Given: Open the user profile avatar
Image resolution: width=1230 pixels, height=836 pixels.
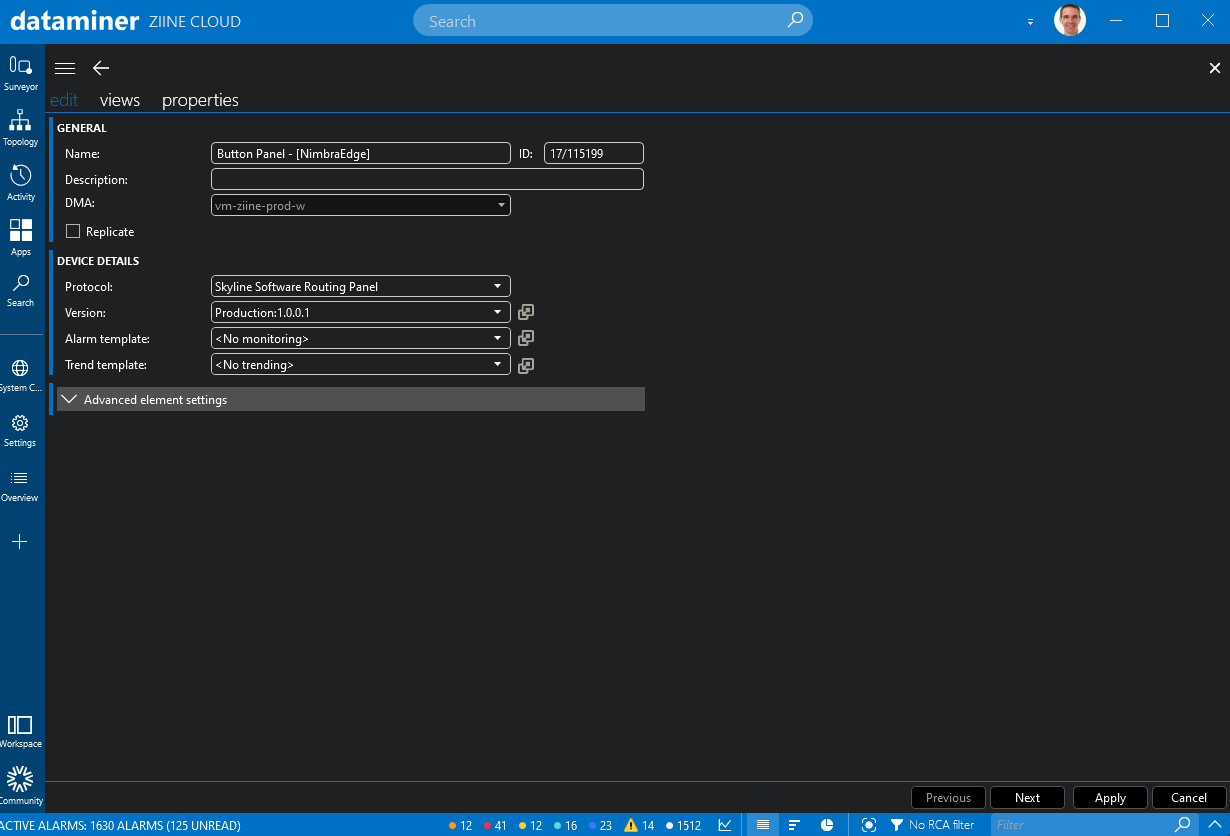Looking at the screenshot, I should tap(1070, 20).
